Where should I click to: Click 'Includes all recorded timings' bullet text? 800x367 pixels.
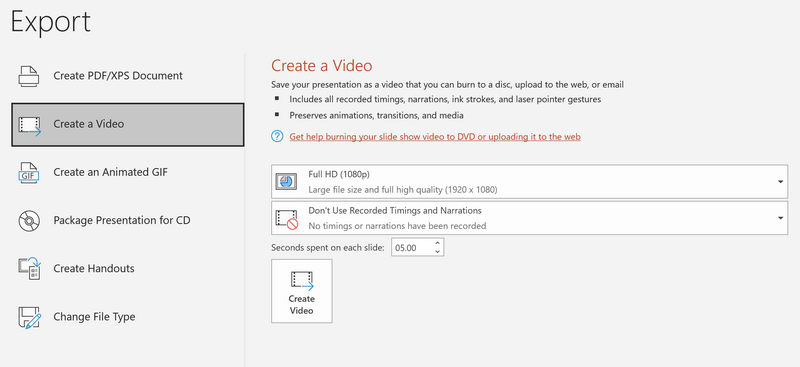(445, 100)
